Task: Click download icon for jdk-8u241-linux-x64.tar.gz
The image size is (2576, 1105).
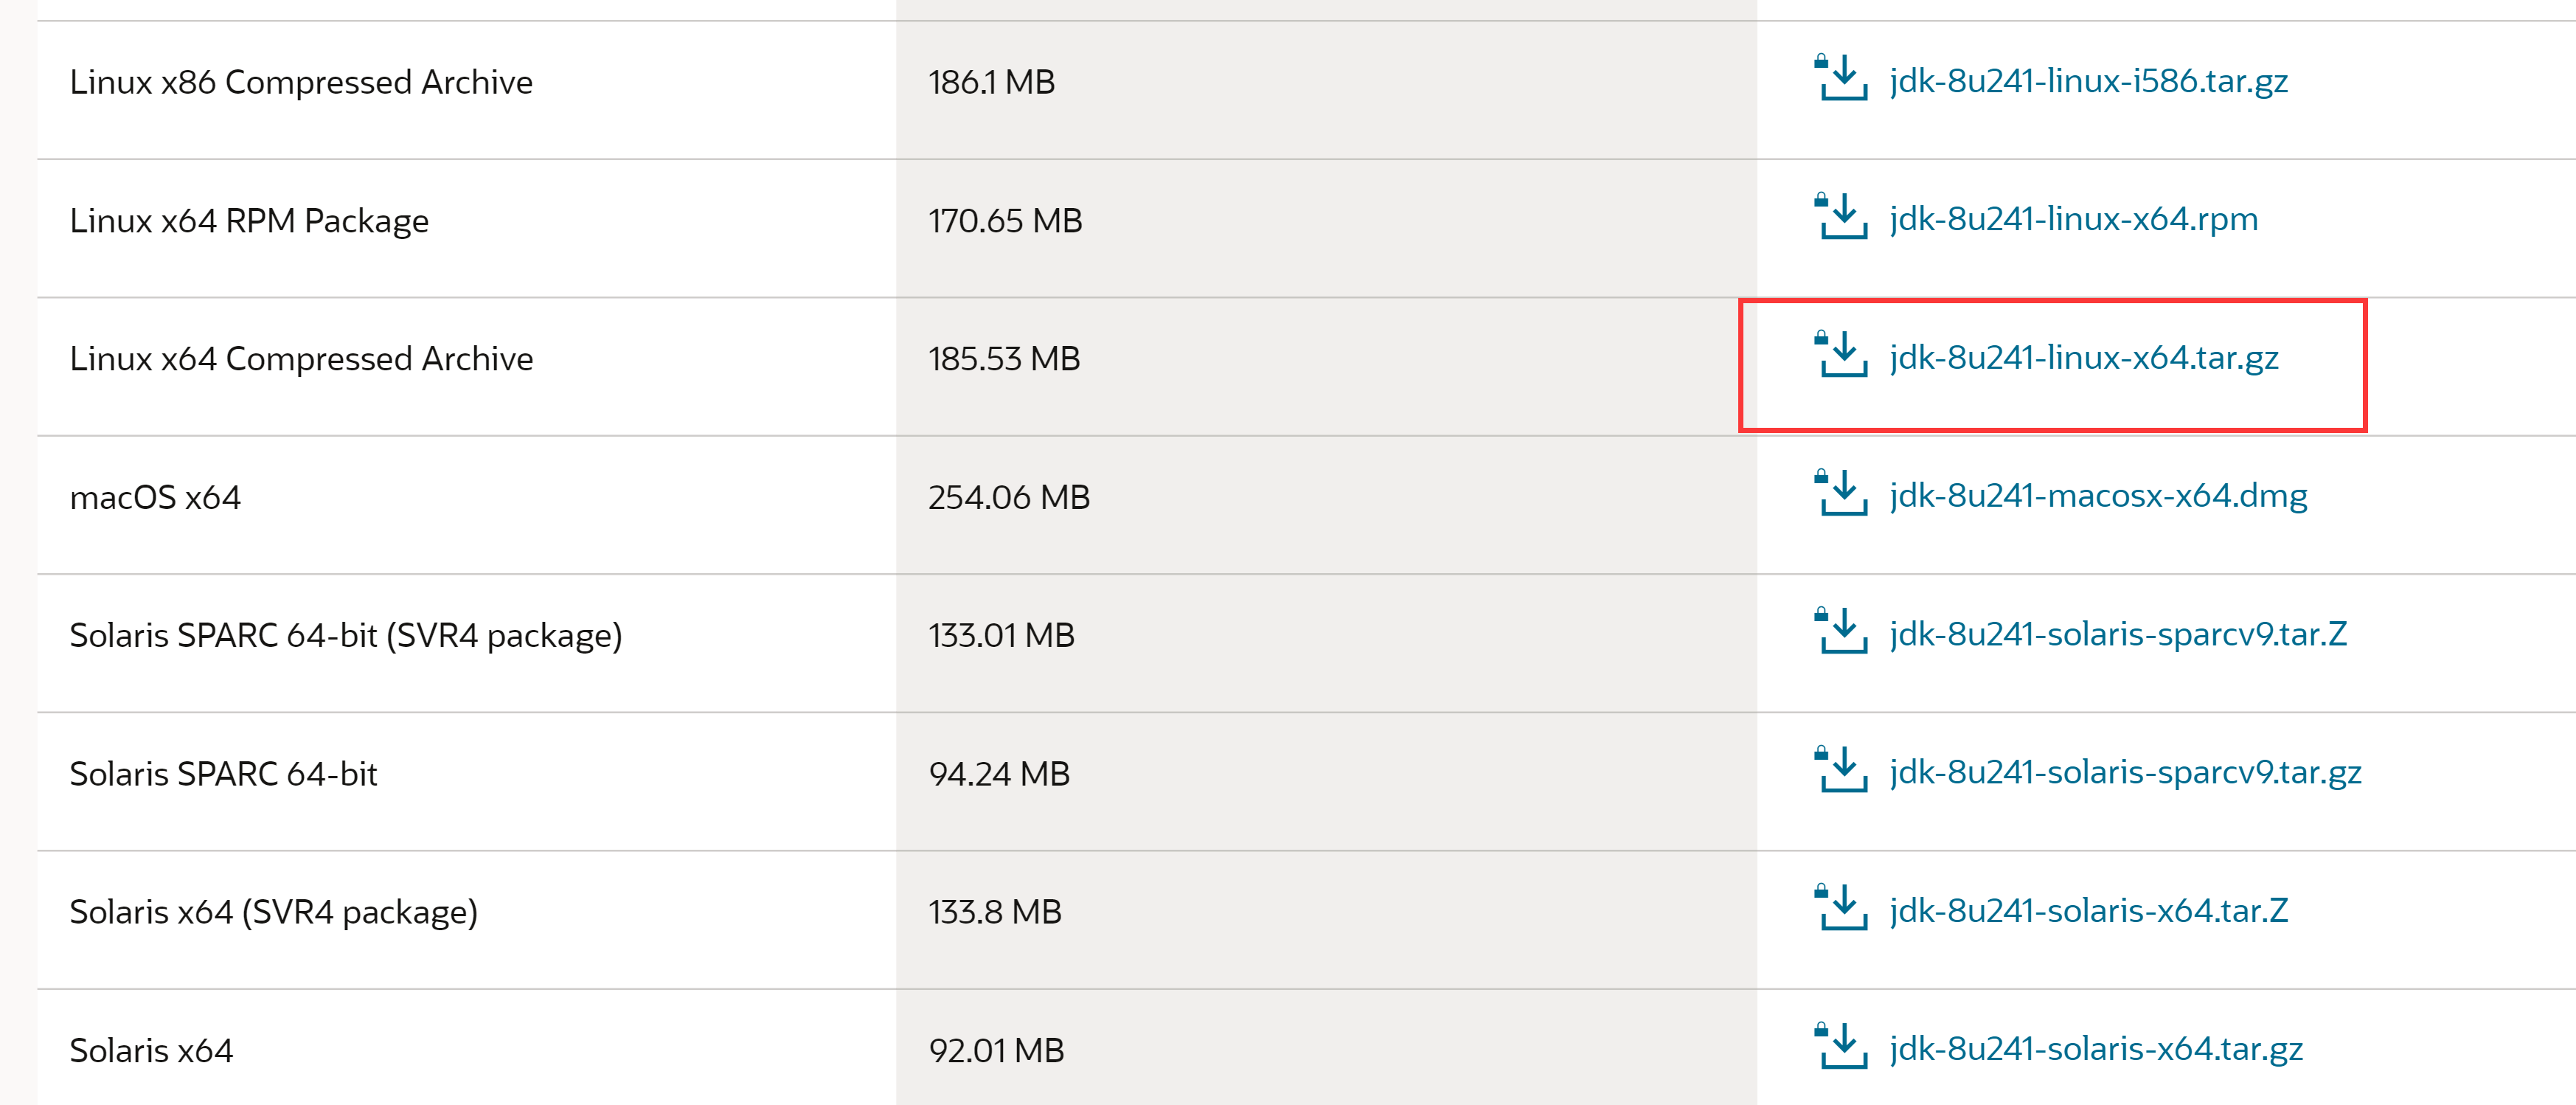Action: 1840,355
